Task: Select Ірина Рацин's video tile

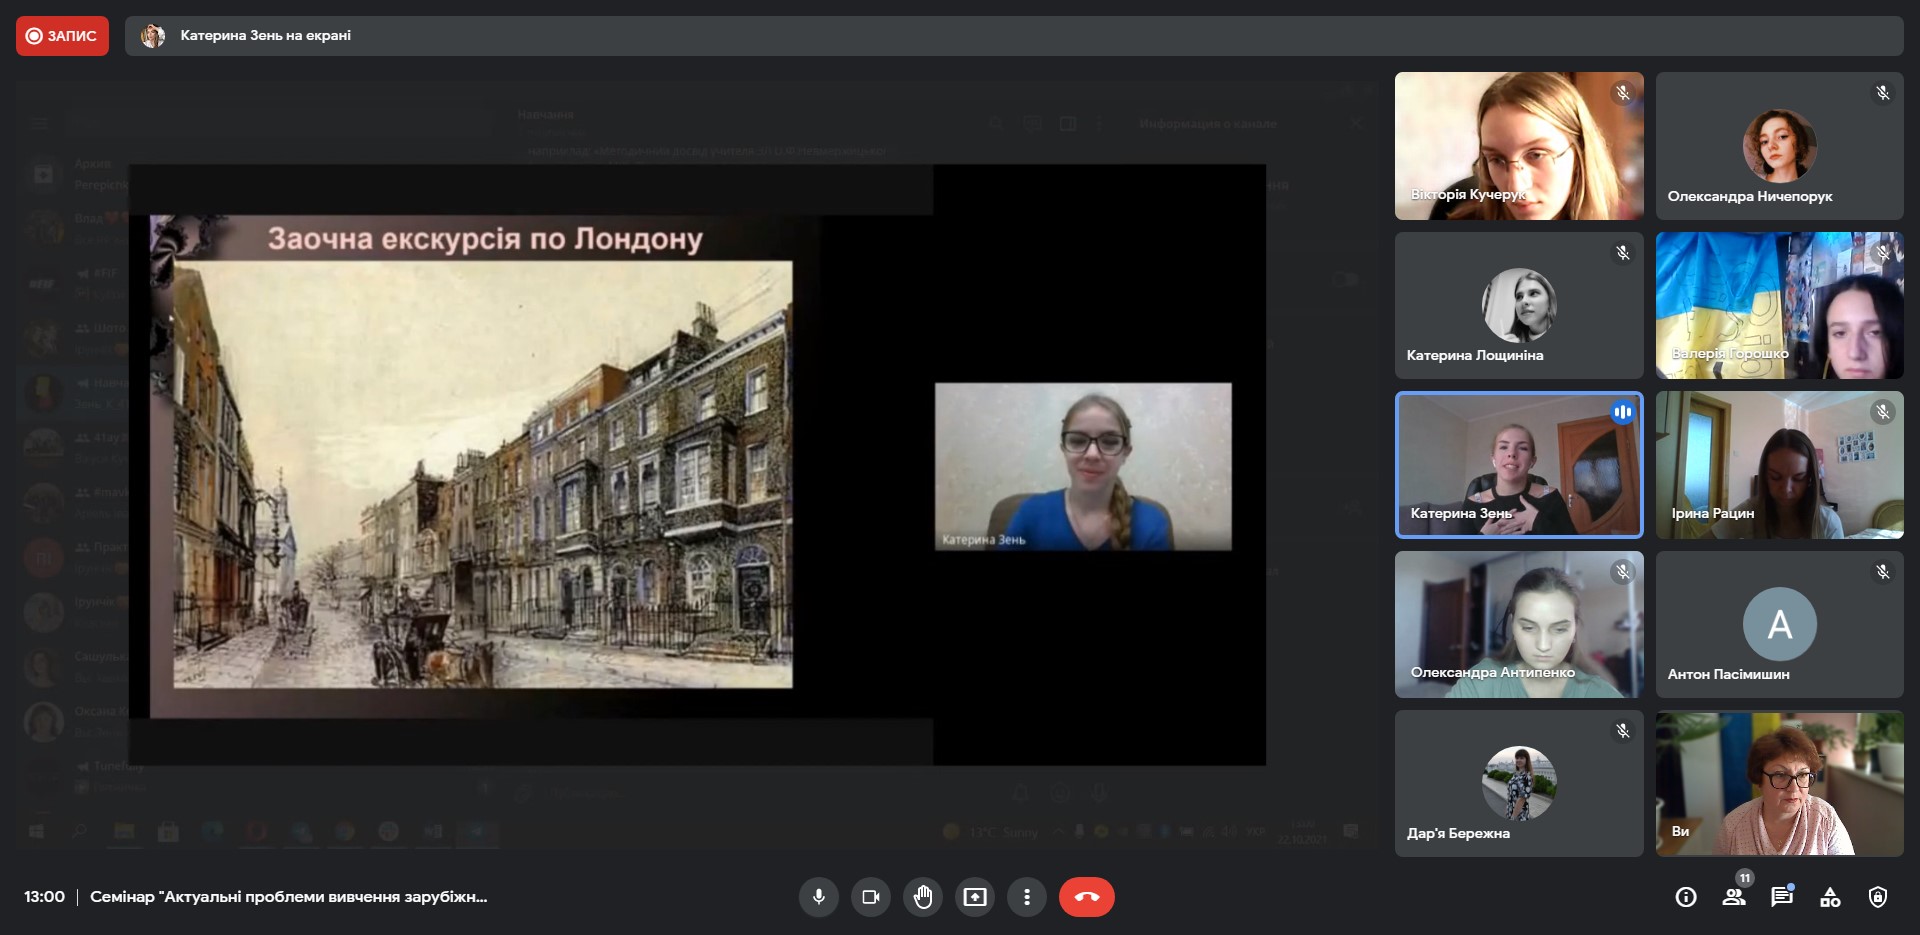Action: pos(1780,465)
